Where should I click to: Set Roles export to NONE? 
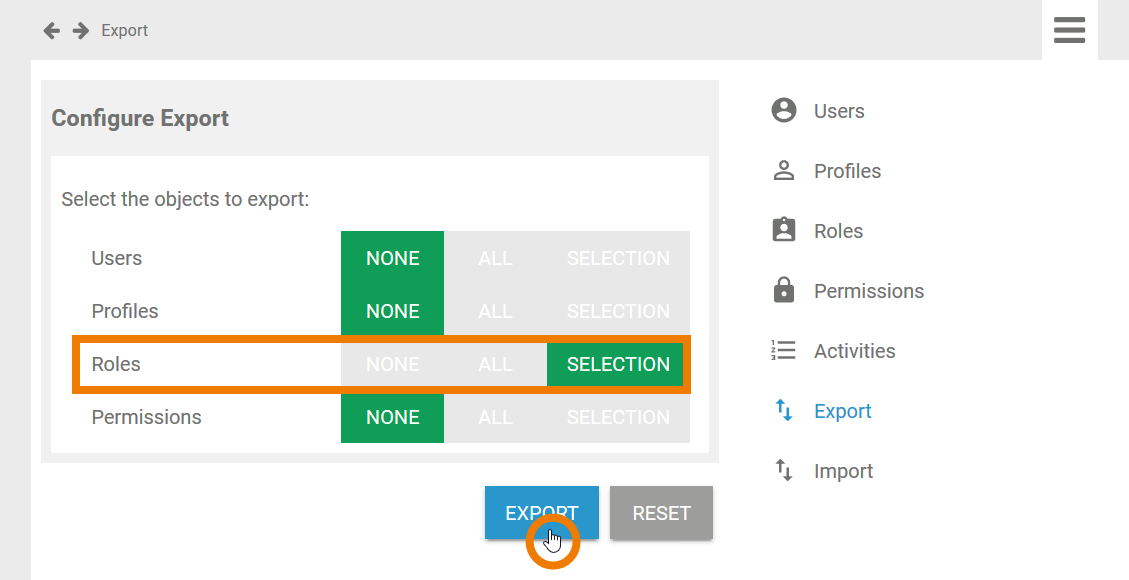click(x=392, y=364)
